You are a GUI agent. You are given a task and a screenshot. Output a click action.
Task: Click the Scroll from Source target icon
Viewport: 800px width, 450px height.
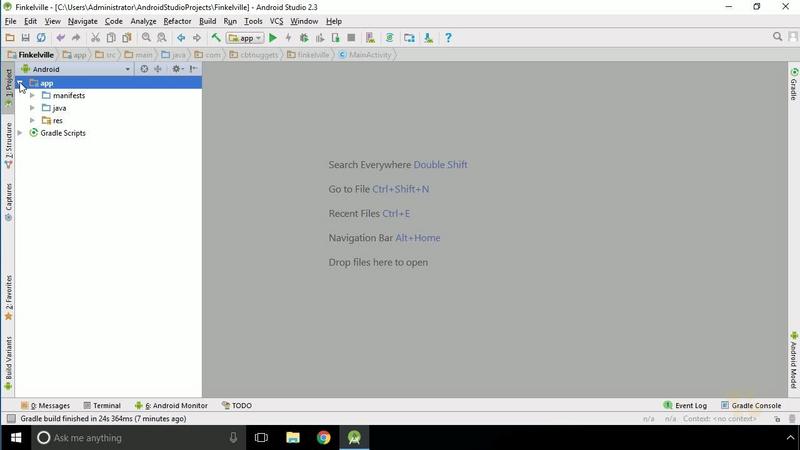(x=144, y=69)
